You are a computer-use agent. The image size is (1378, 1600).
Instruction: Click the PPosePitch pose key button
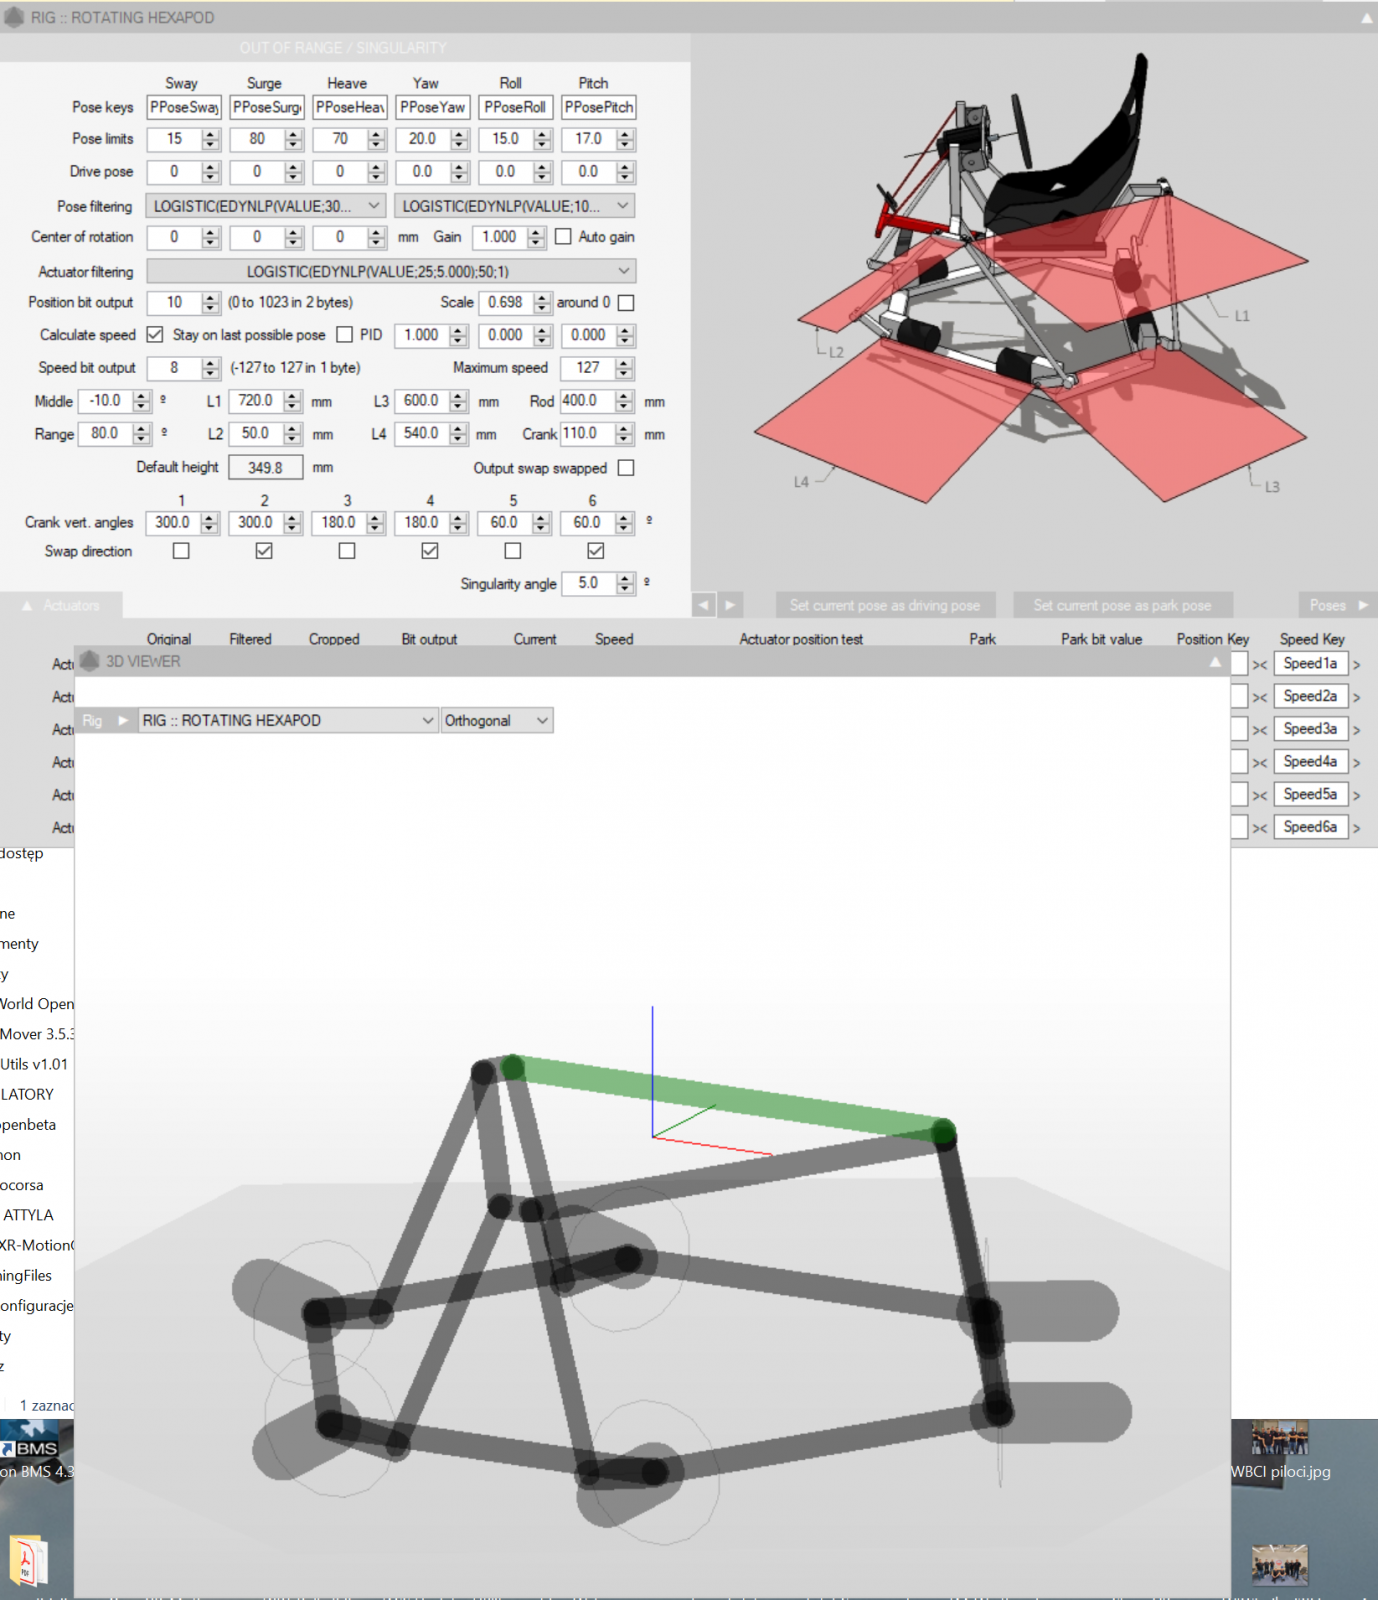tap(599, 107)
